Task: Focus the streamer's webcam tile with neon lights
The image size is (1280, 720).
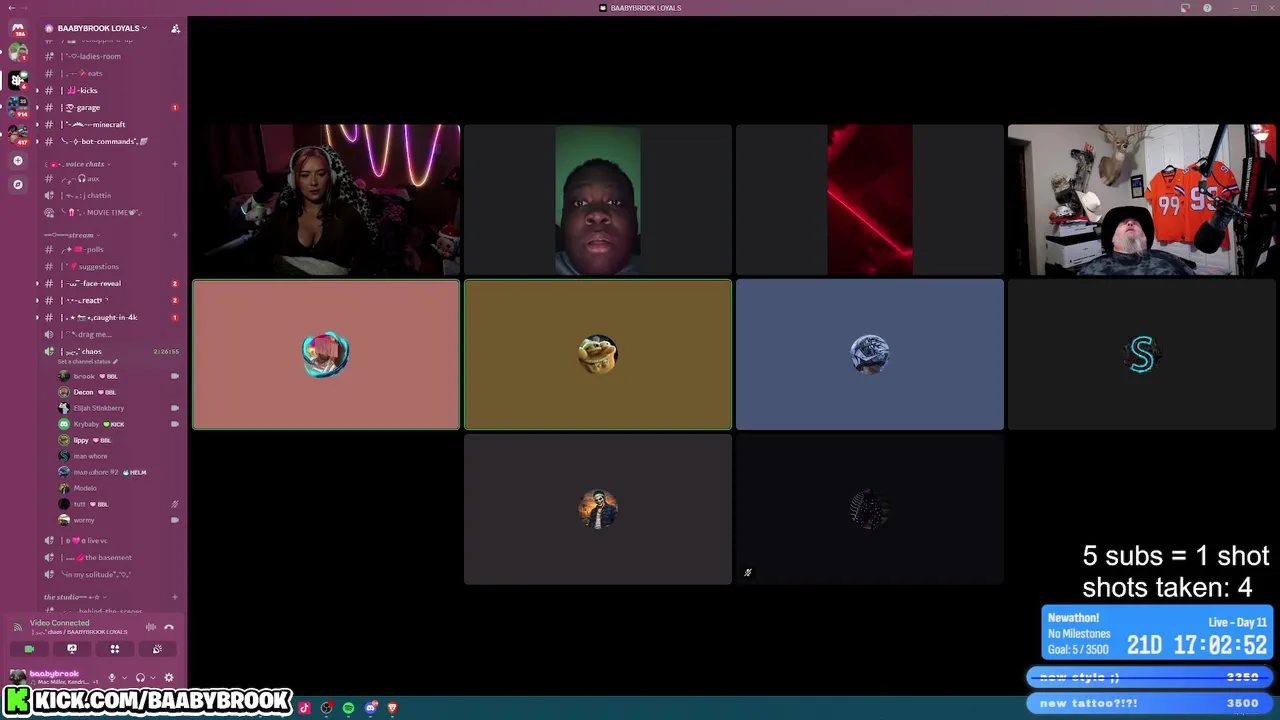Action: (x=326, y=199)
